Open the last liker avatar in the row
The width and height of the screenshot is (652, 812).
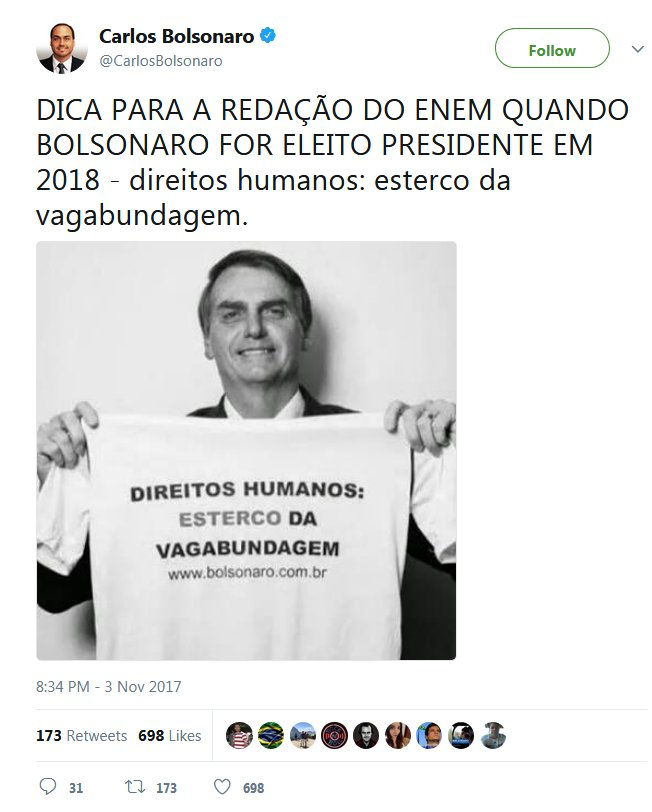[492, 735]
